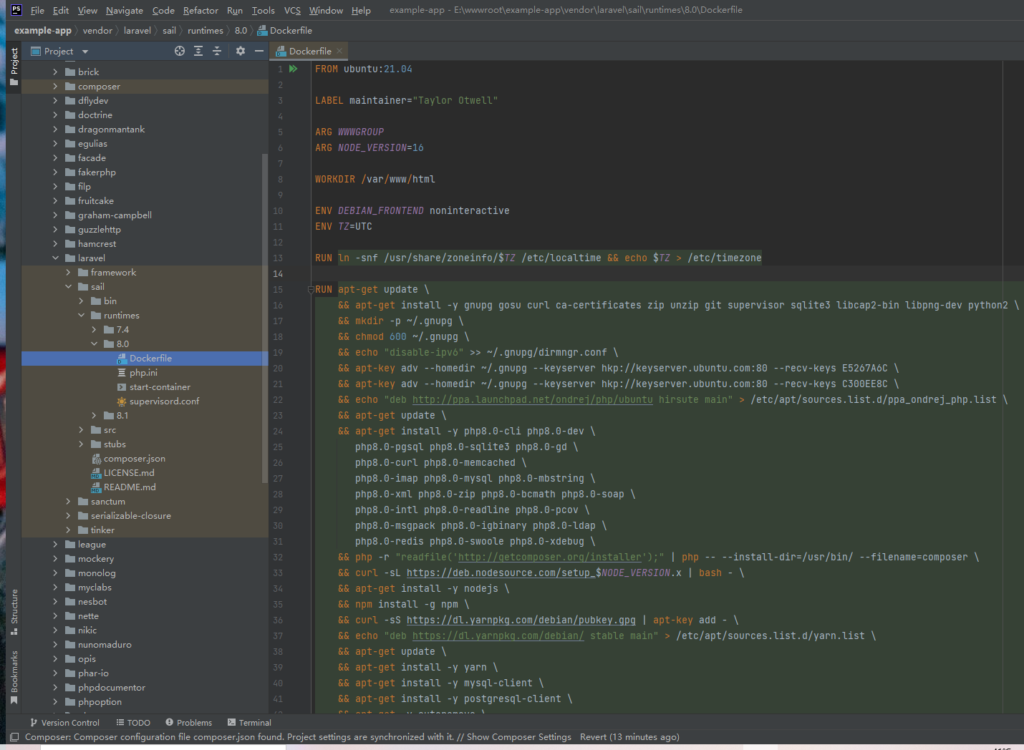Select opened file with crosshair icon in Project toolbar

coord(180,50)
